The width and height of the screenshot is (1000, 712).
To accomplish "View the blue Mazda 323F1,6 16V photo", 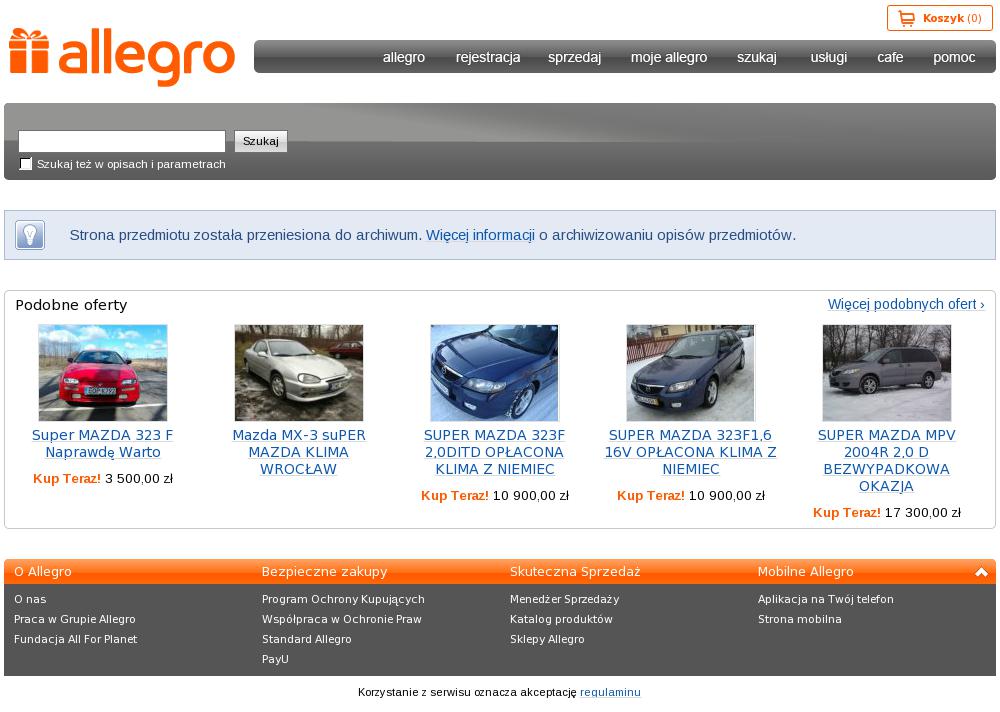I will coord(691,373).
